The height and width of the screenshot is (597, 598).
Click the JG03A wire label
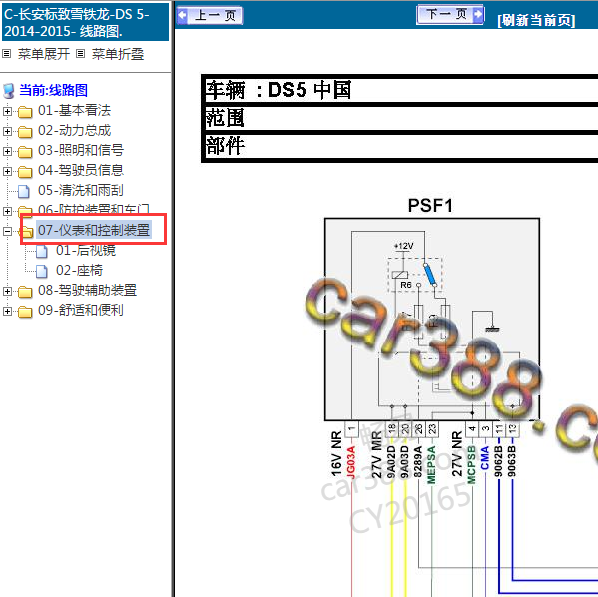(x=350, y=462)
